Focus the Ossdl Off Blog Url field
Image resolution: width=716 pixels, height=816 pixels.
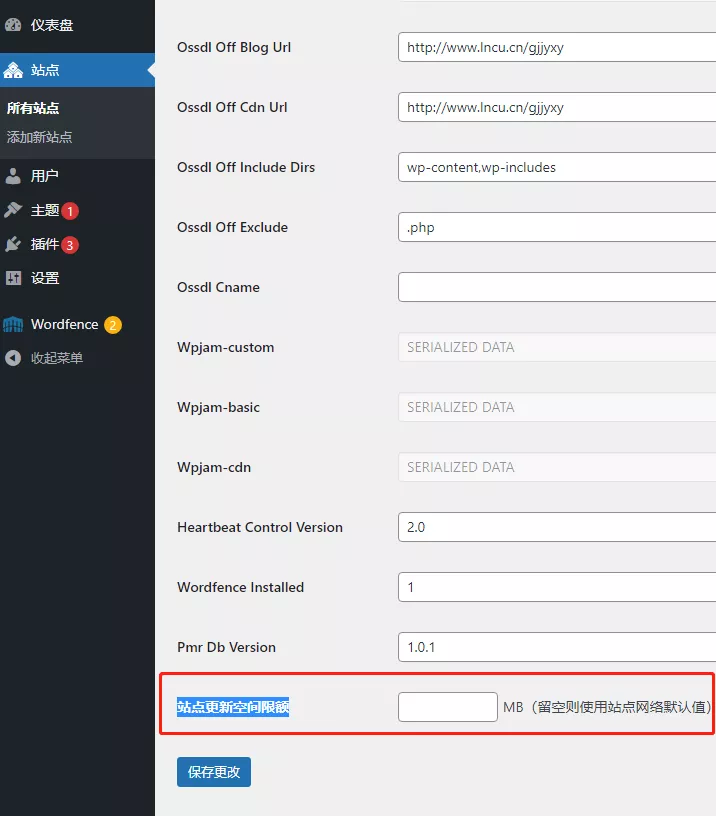pos(557,47)
